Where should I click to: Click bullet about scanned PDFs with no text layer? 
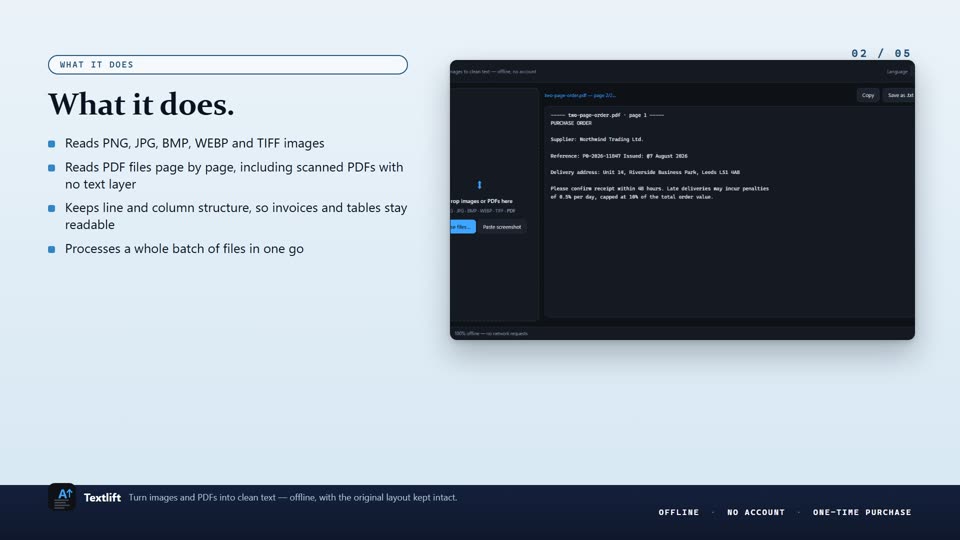pyautogui.click(x=234, y=176)
